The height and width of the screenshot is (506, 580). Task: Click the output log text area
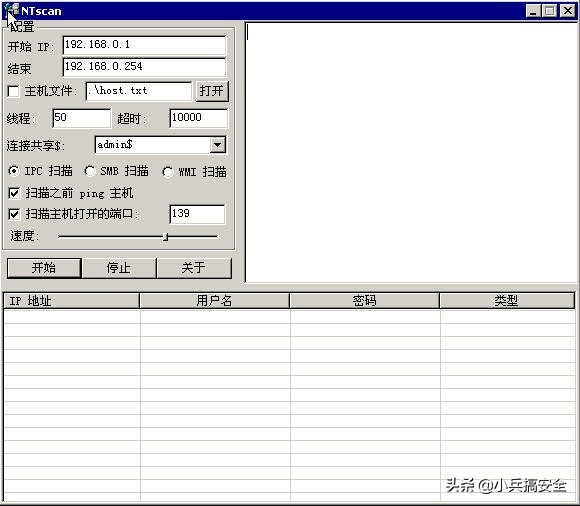pos(411,152)
